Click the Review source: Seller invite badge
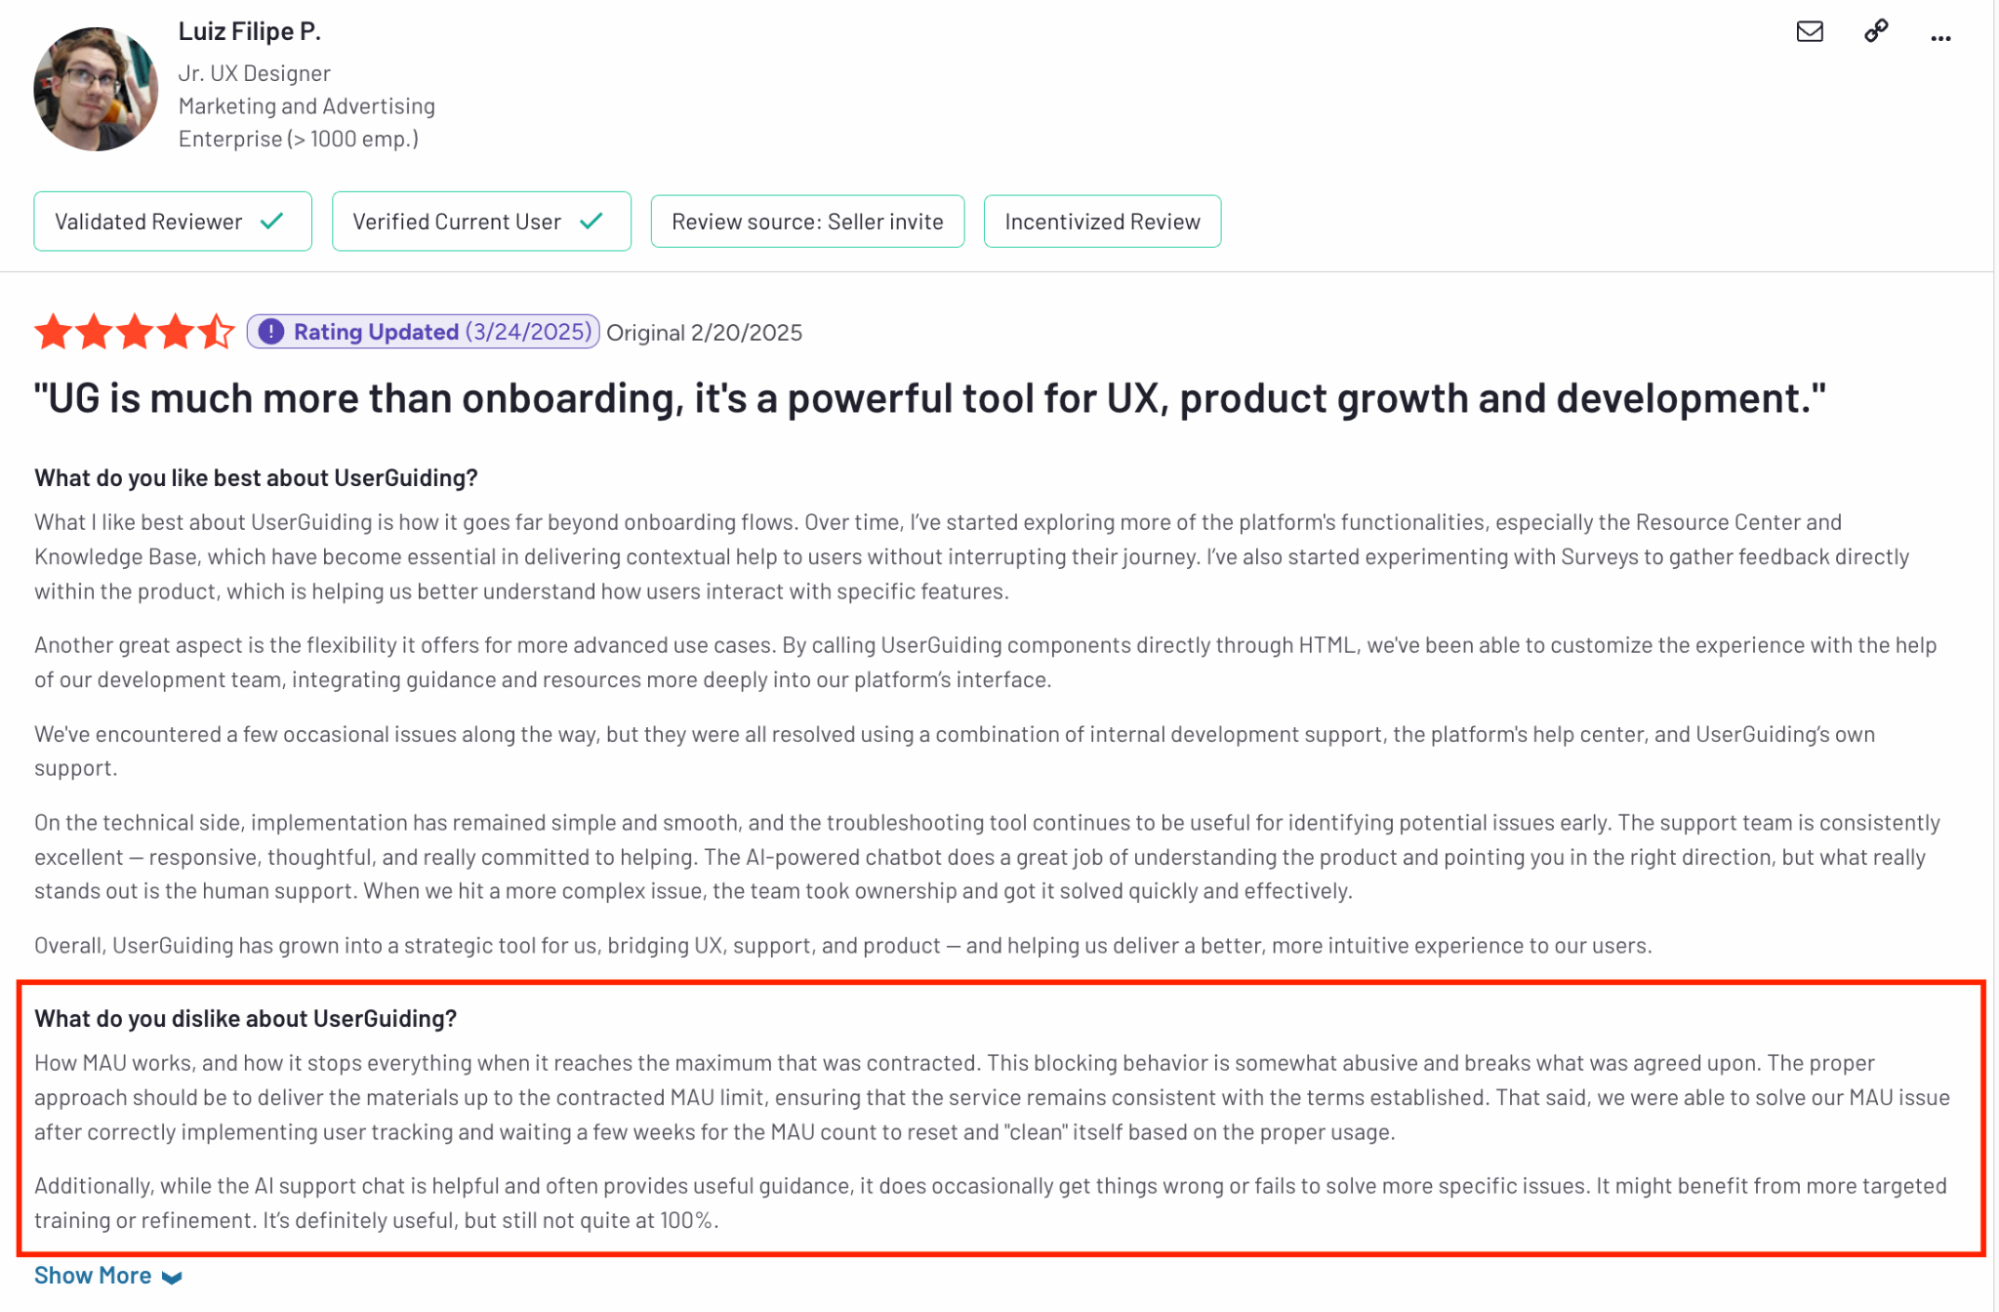The image size is (1999, 1312). (807, 221)
